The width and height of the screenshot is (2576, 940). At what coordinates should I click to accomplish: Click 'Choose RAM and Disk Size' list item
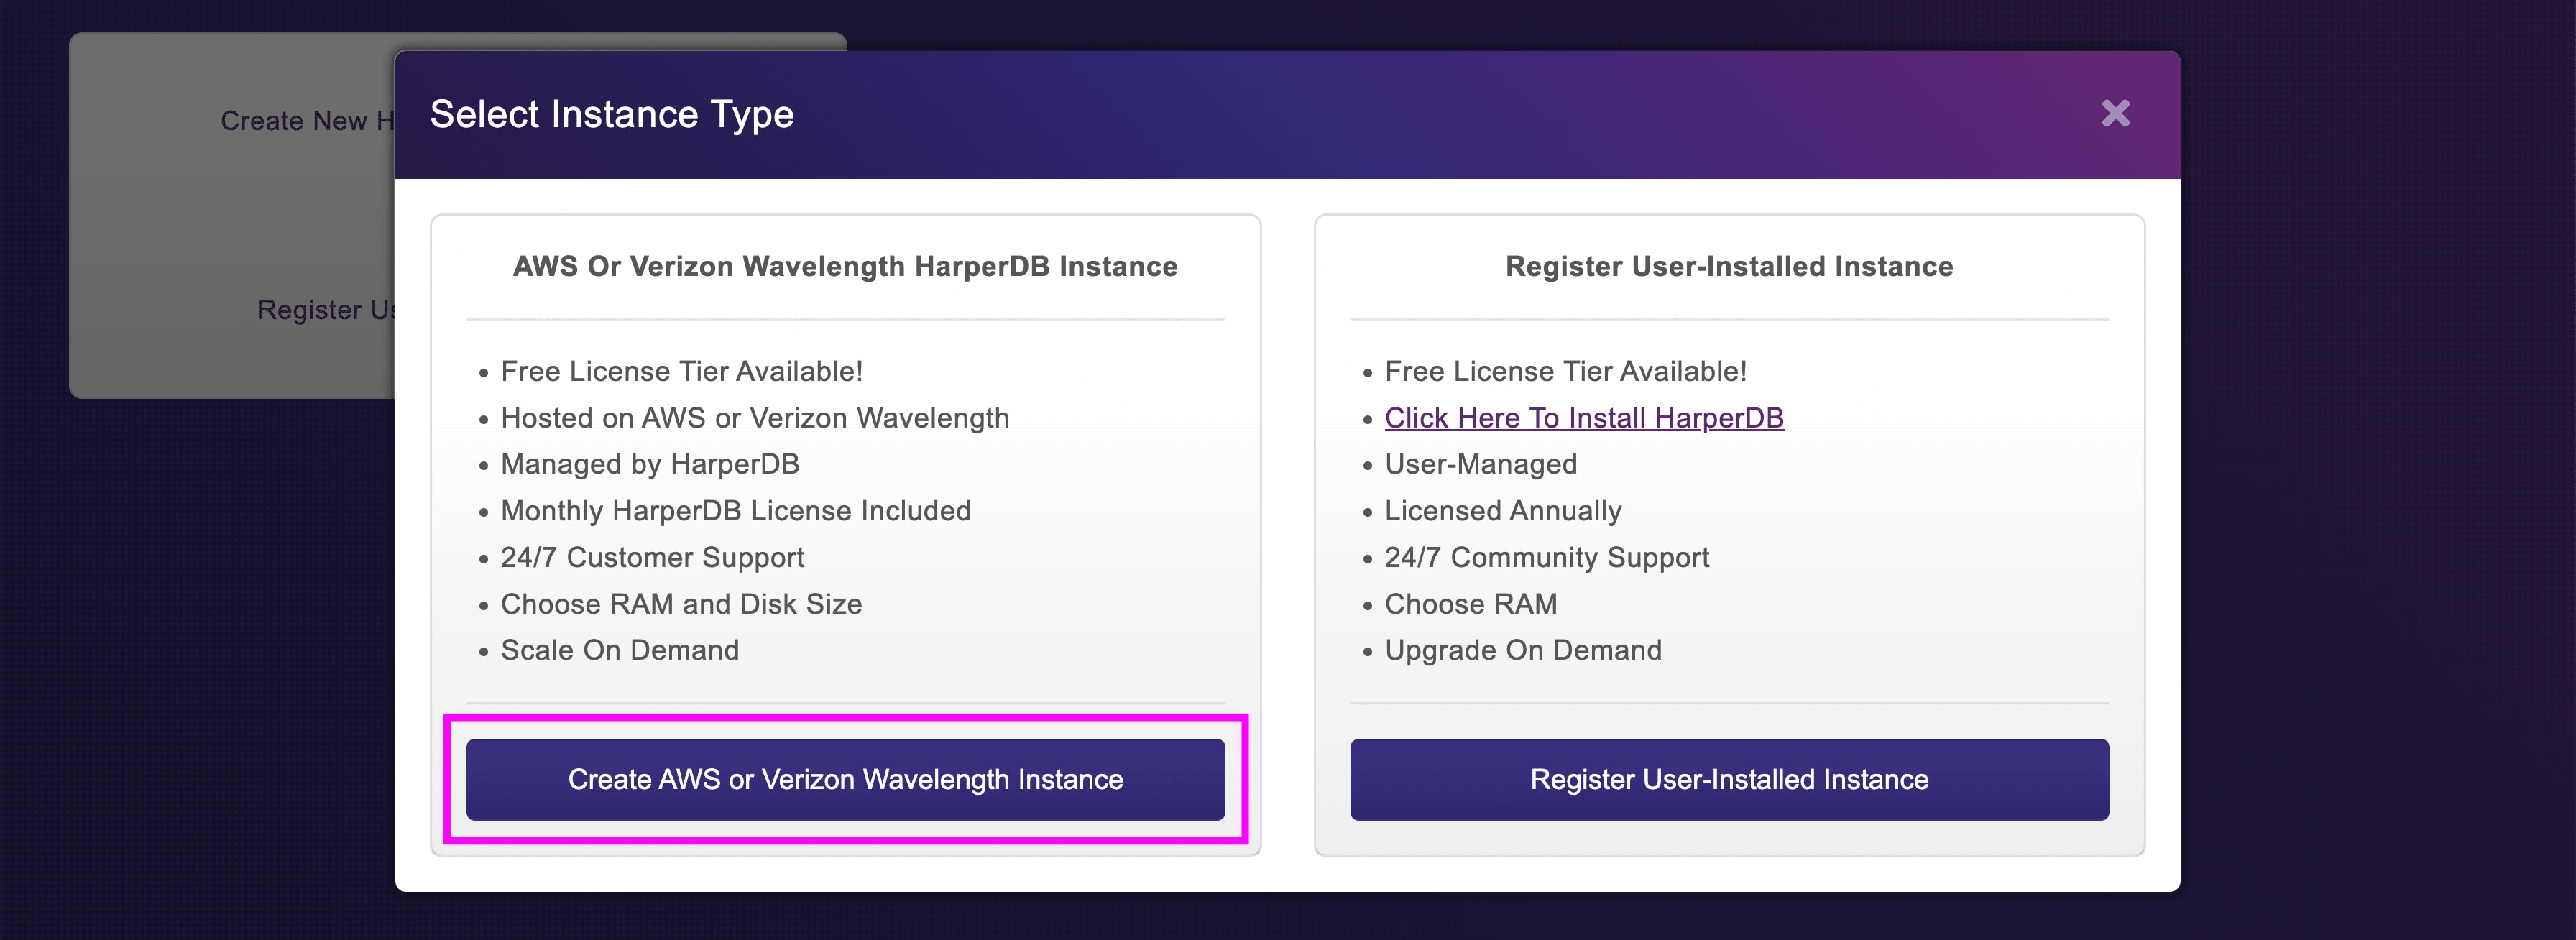[681, 604]
